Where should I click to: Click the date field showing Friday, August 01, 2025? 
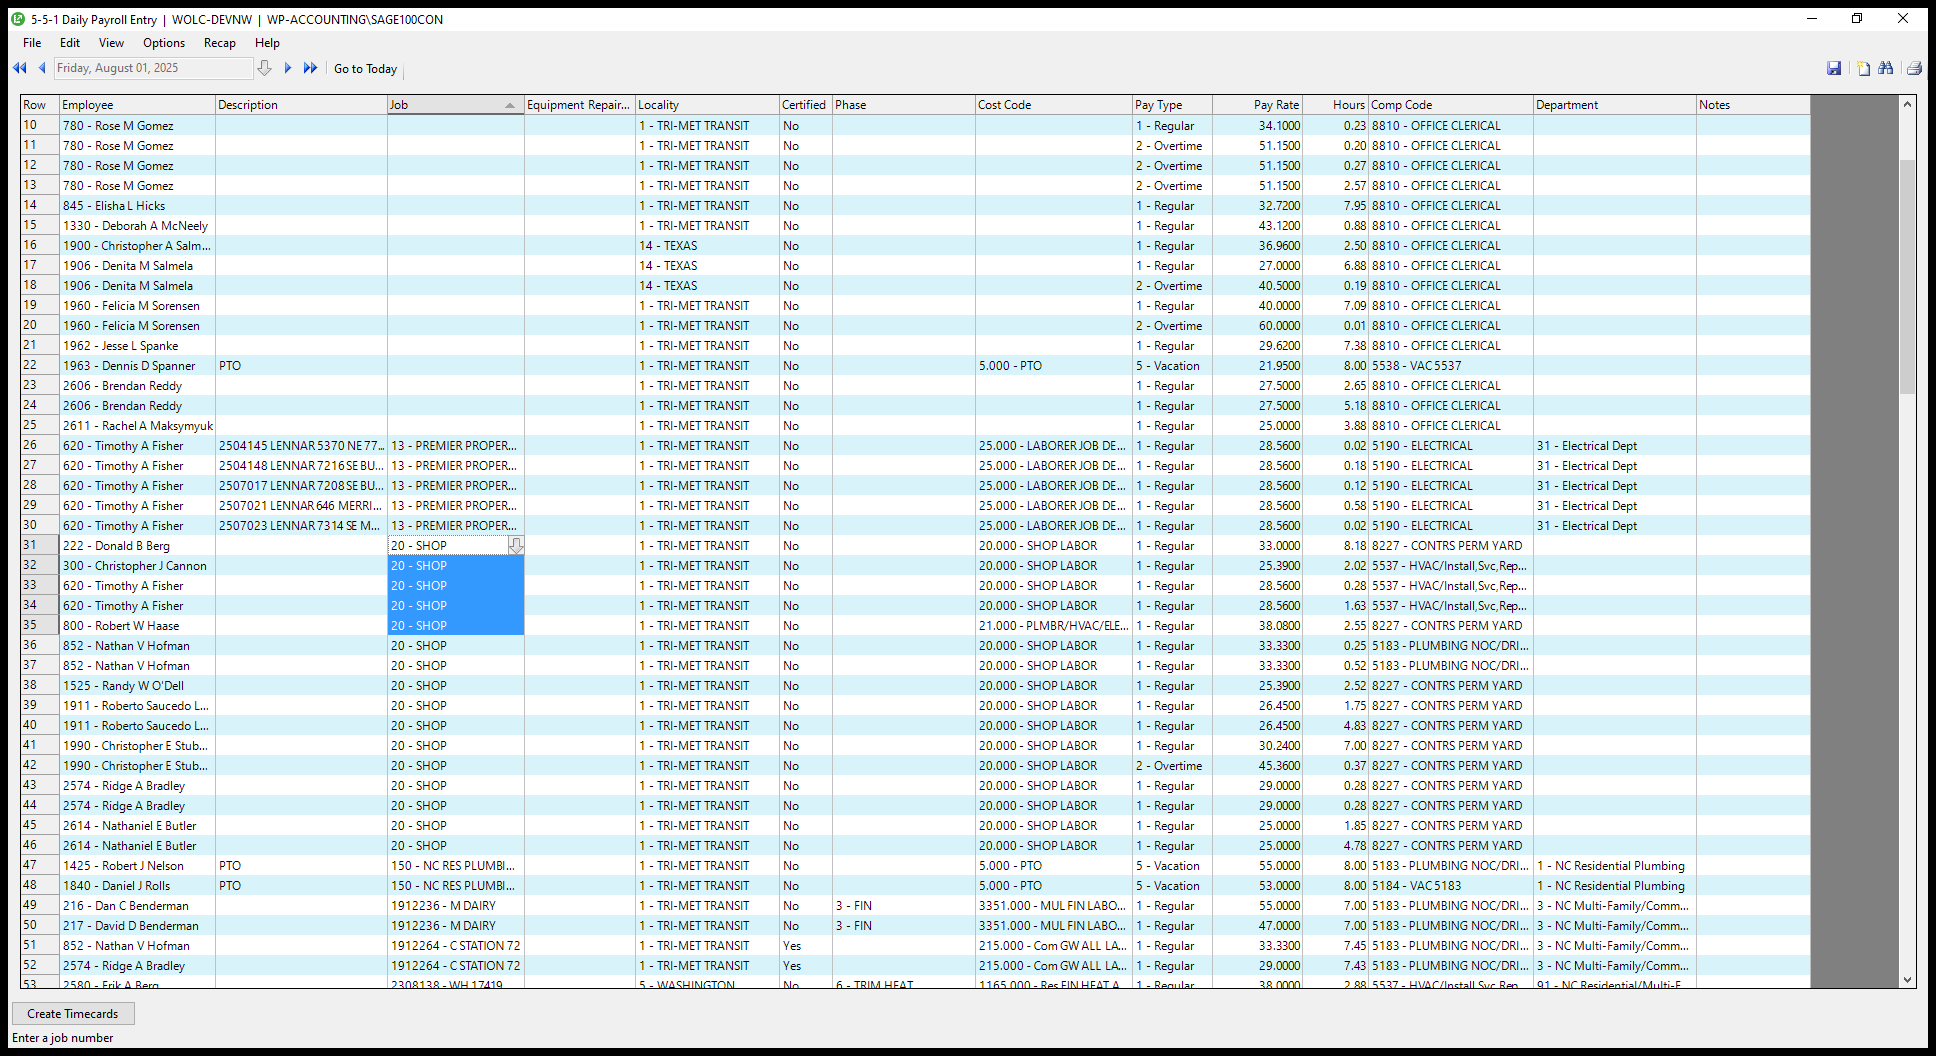tap(152, 68)
